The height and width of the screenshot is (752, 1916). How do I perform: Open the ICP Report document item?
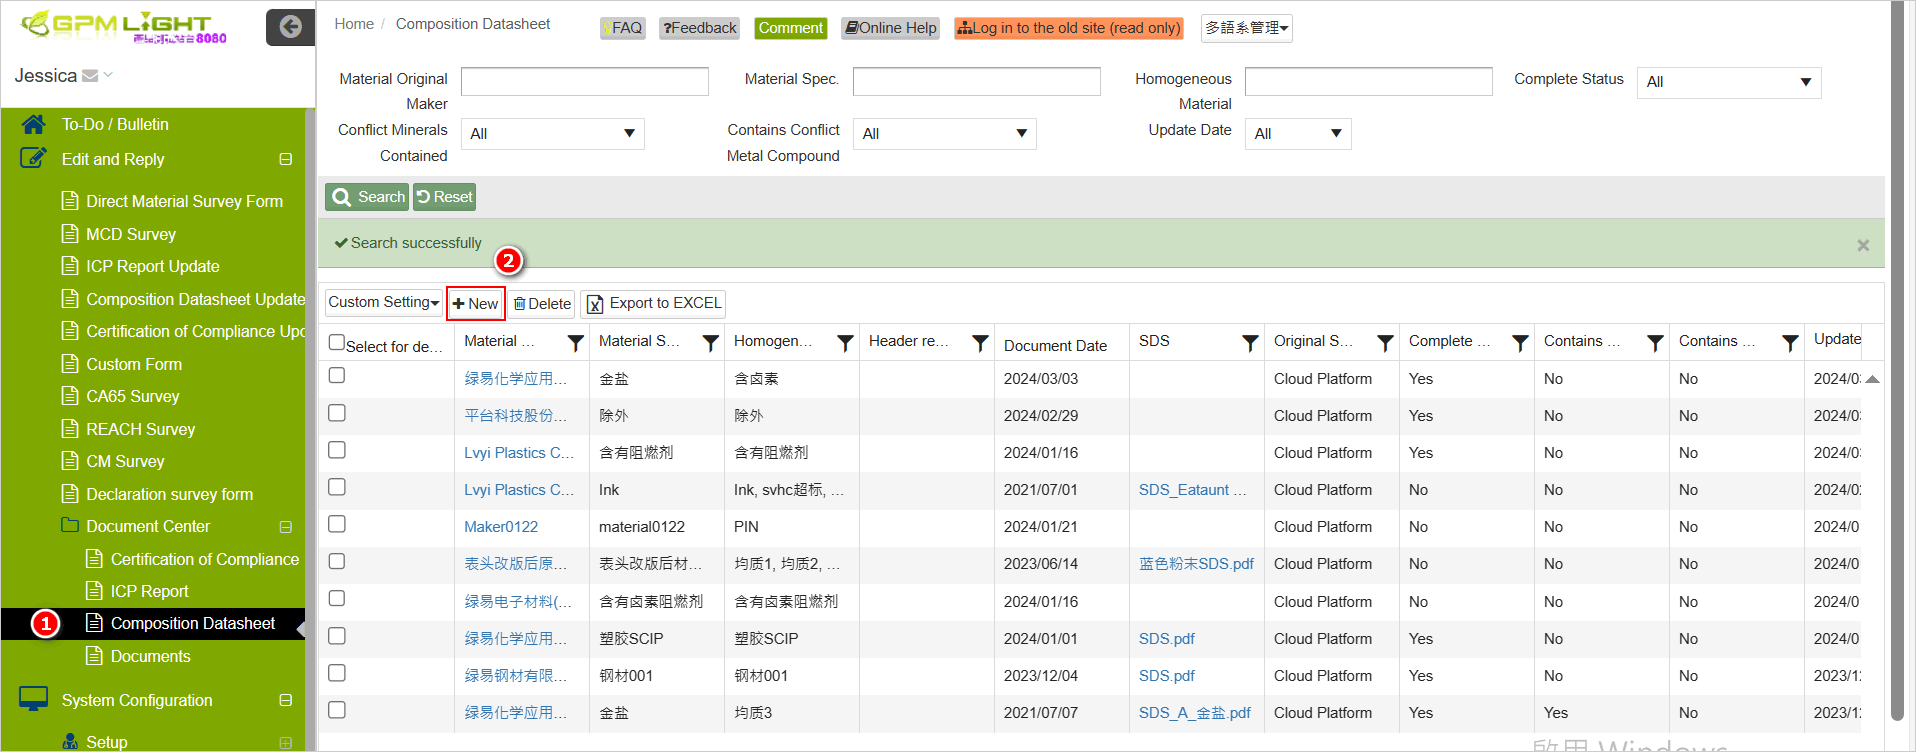pos(149,591)
